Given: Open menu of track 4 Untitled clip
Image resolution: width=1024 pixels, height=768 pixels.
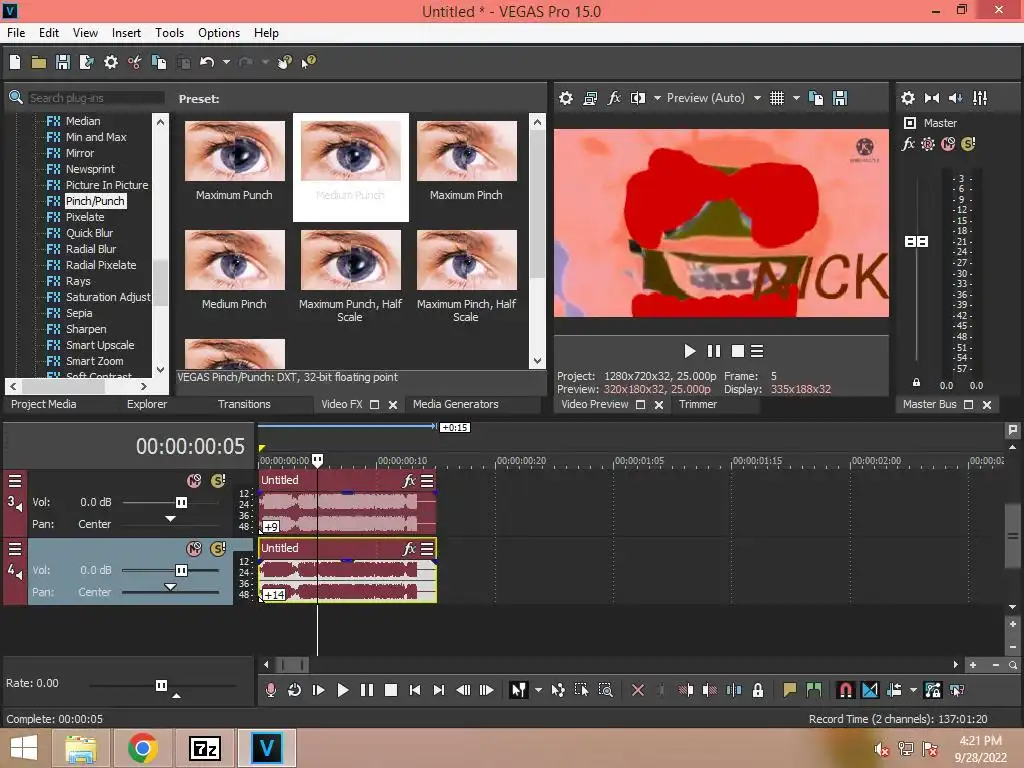Looking at the screenshot, I should point(427,549).
